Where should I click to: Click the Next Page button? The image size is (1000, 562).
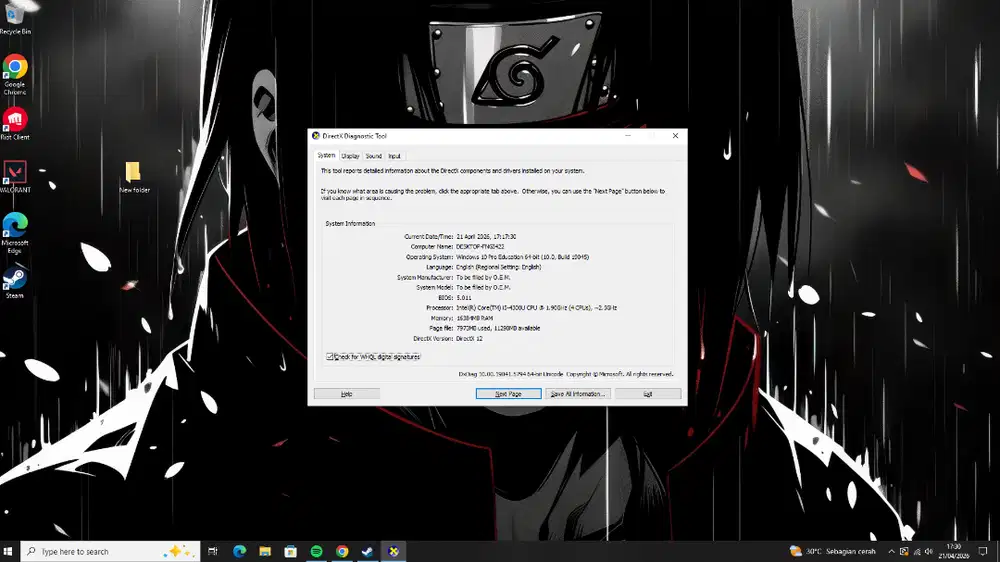(508, 394)
